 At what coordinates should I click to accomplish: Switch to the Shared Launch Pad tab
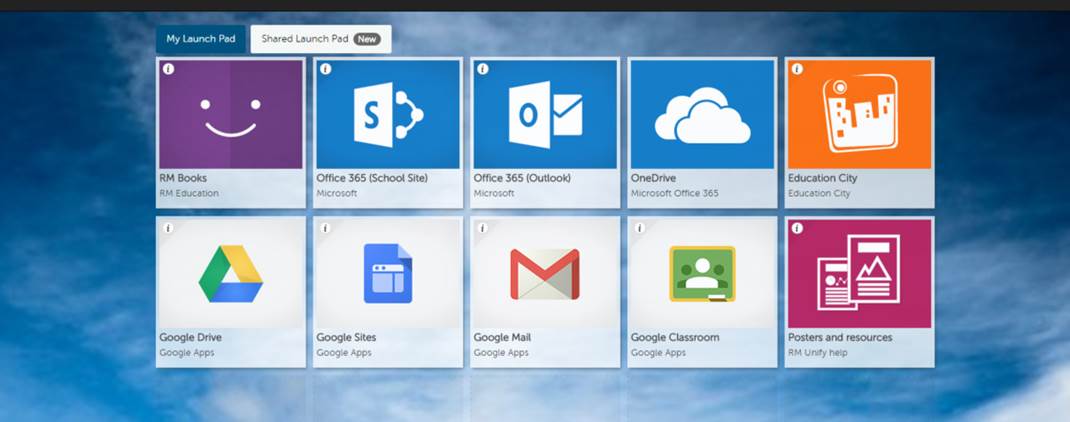pos(305,39)
